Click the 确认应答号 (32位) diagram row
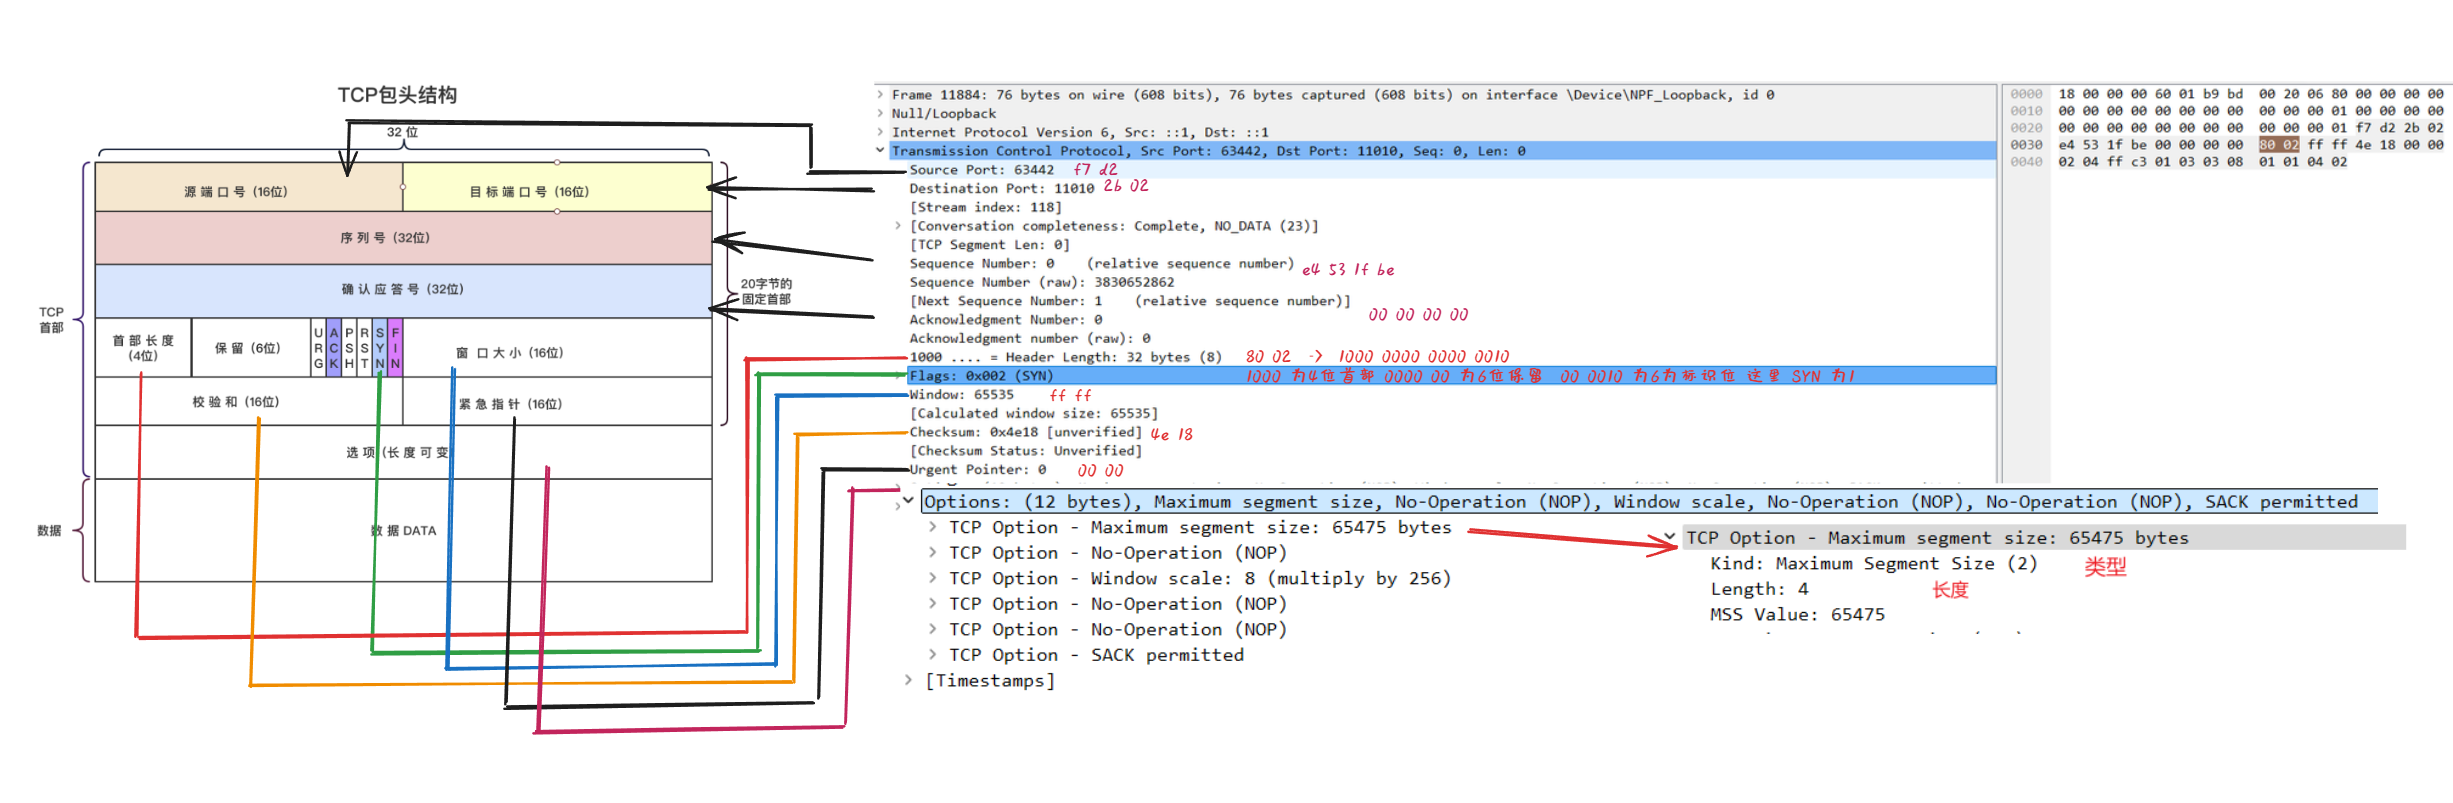Screen dimensions: 2453x803 tap(403, 290)
